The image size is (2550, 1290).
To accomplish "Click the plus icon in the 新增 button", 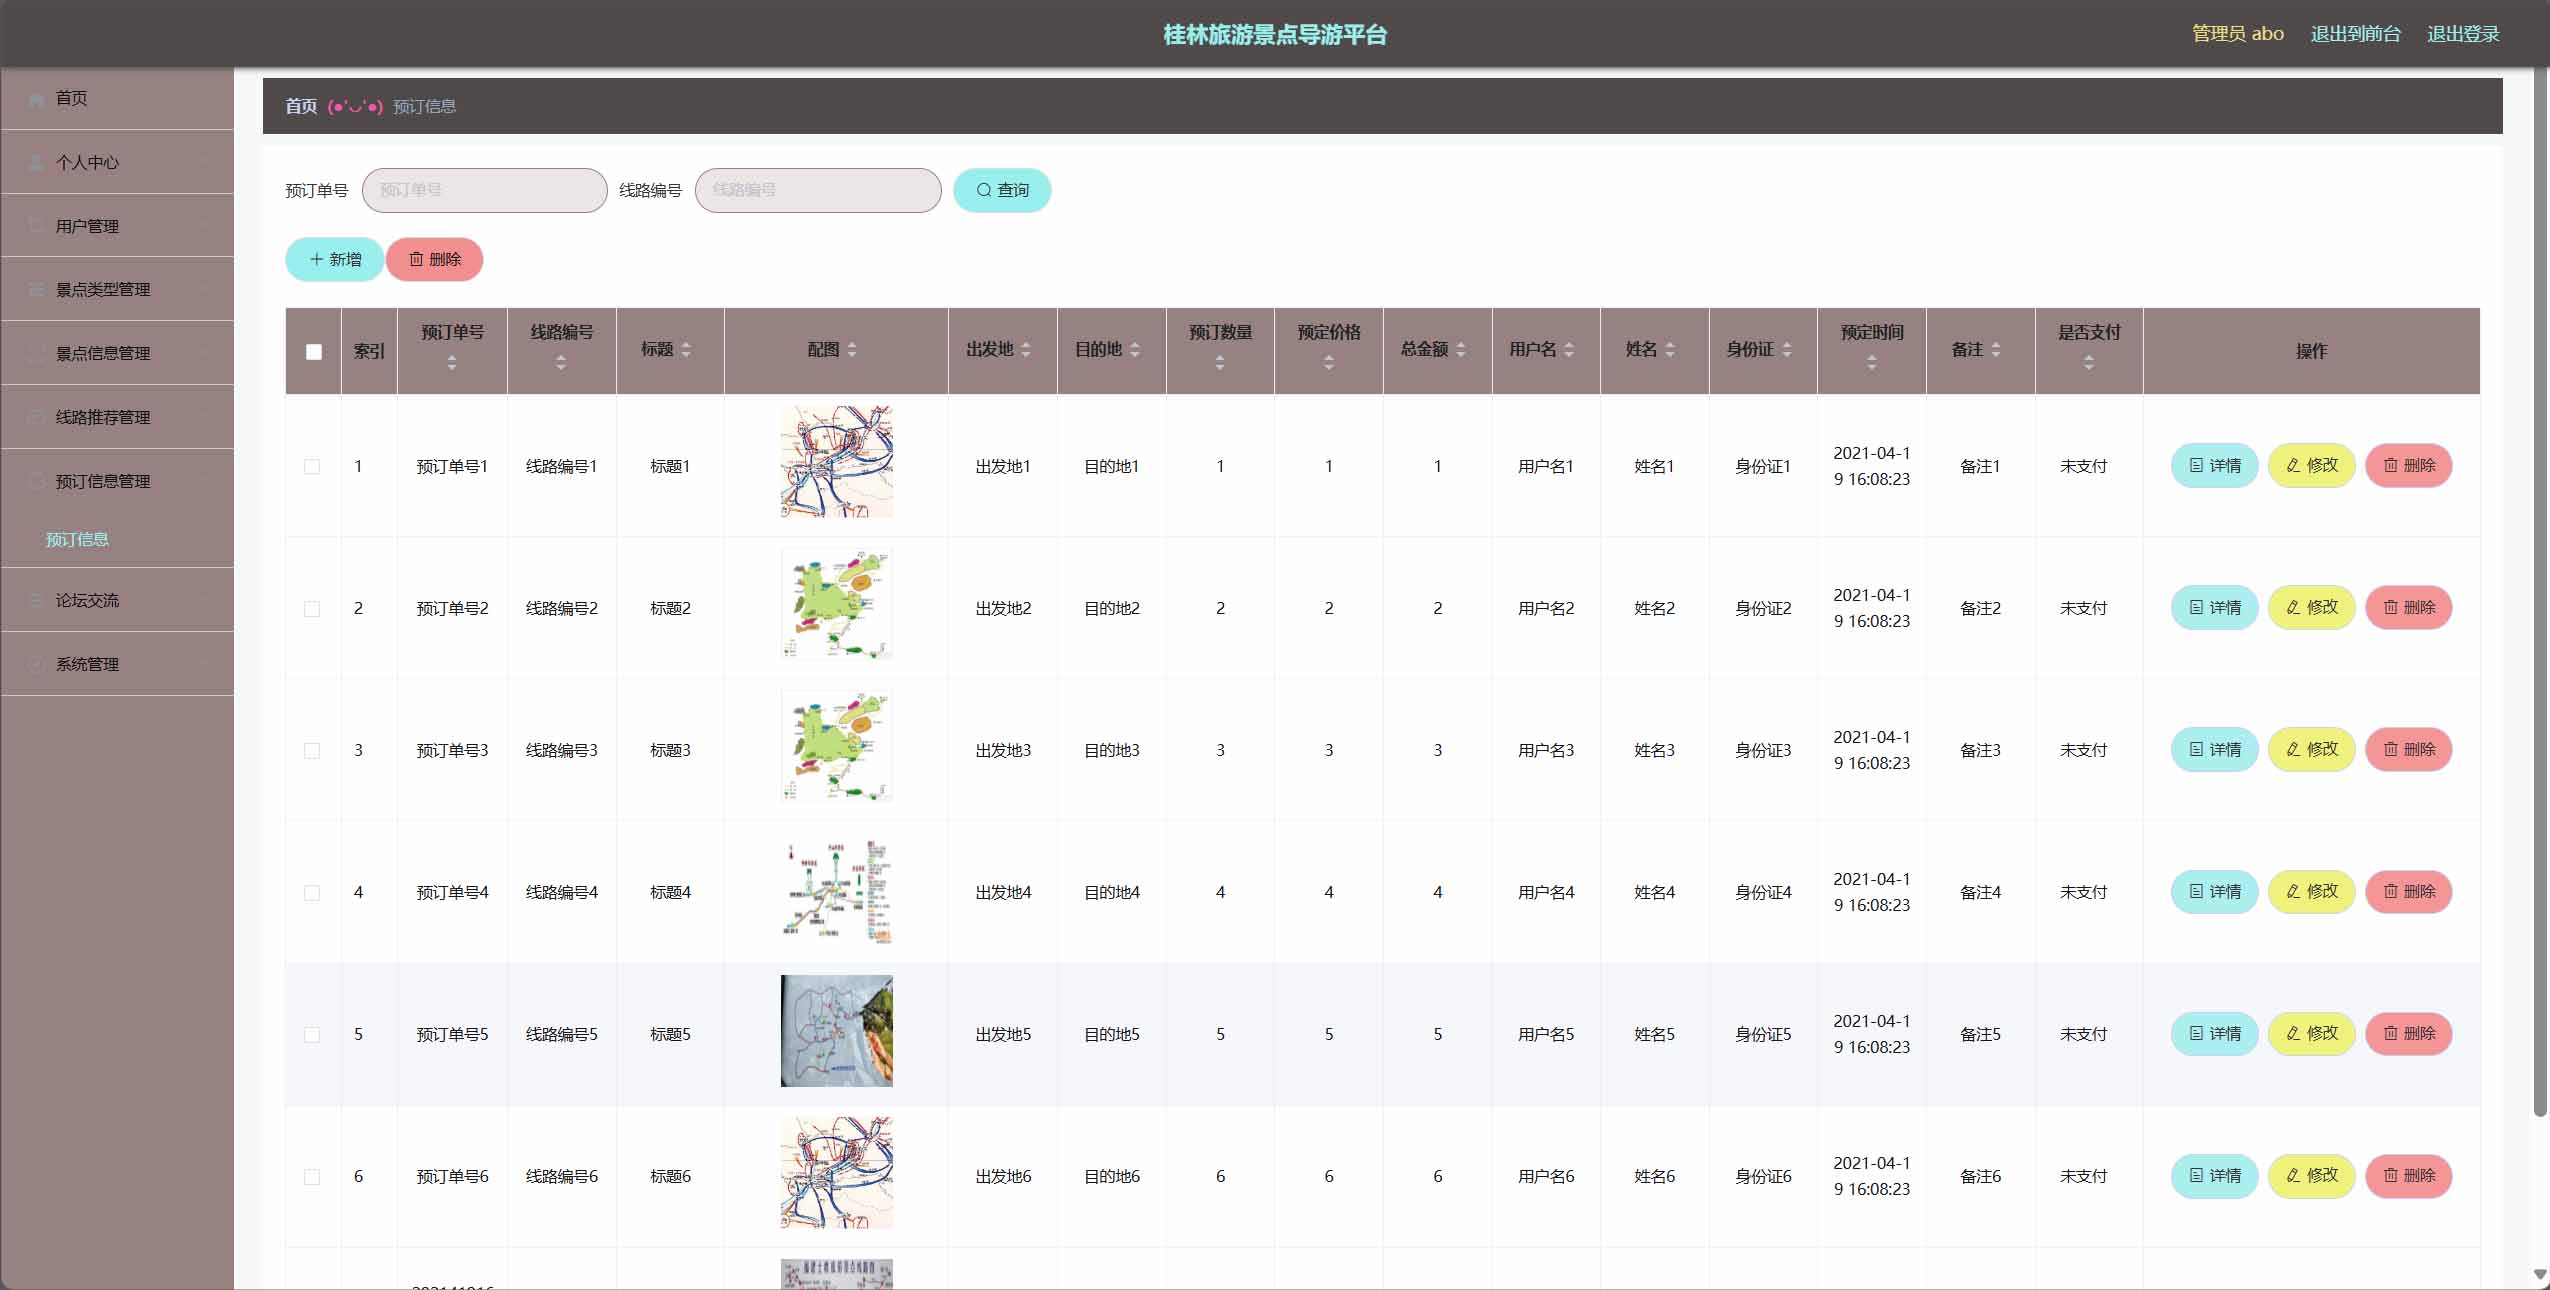I will pyautogui.click(x=316, y=259).
